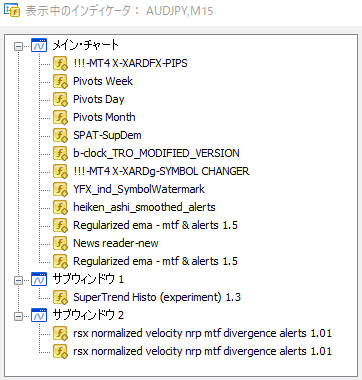
Task: Click the indicator icon for SPAT-SupDem
Action: (x=60, y=135)
